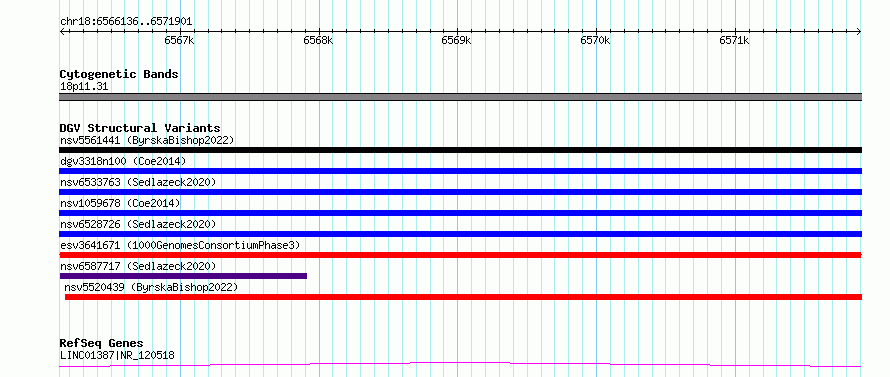Click the nsv6587717 purple variant bar
Viewport: 890px width, 377px height.
[x=183, y=276]
